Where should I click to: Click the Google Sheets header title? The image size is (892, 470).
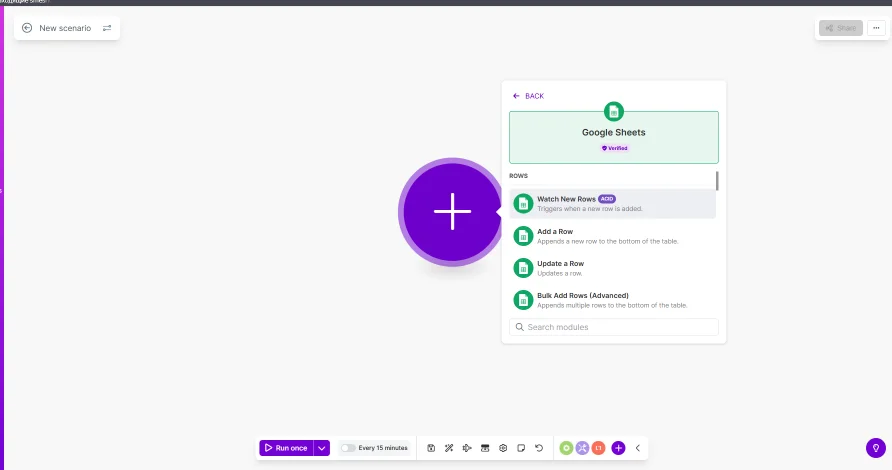click(x=614, y=133)
